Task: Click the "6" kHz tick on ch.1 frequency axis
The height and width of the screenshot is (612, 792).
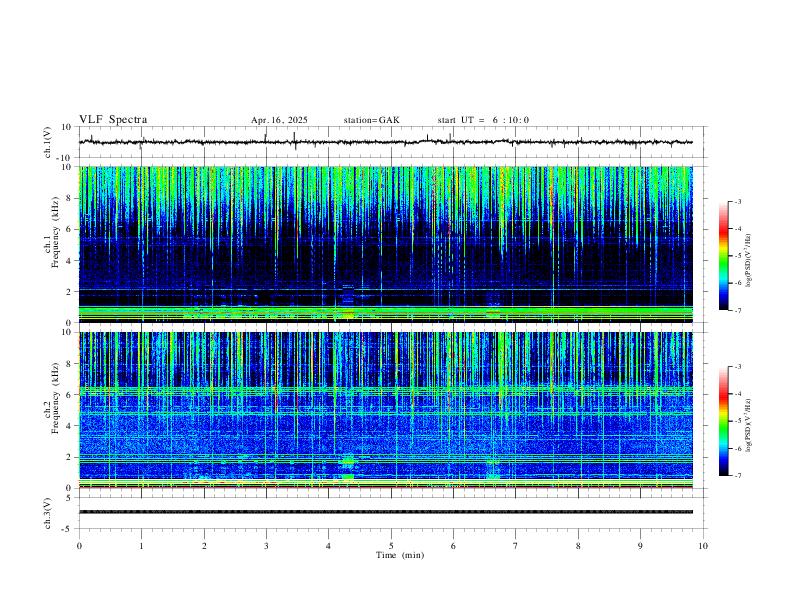Action: pos(69,229)
